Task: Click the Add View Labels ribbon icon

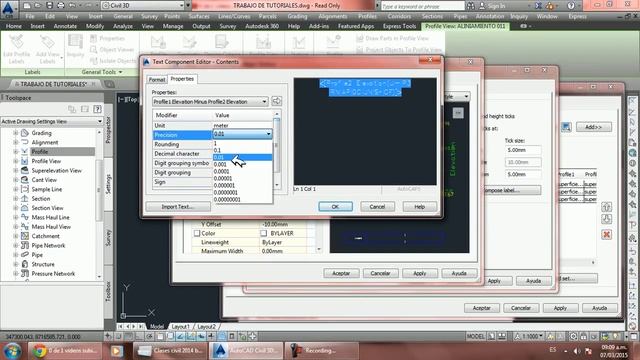Action: 47,42
